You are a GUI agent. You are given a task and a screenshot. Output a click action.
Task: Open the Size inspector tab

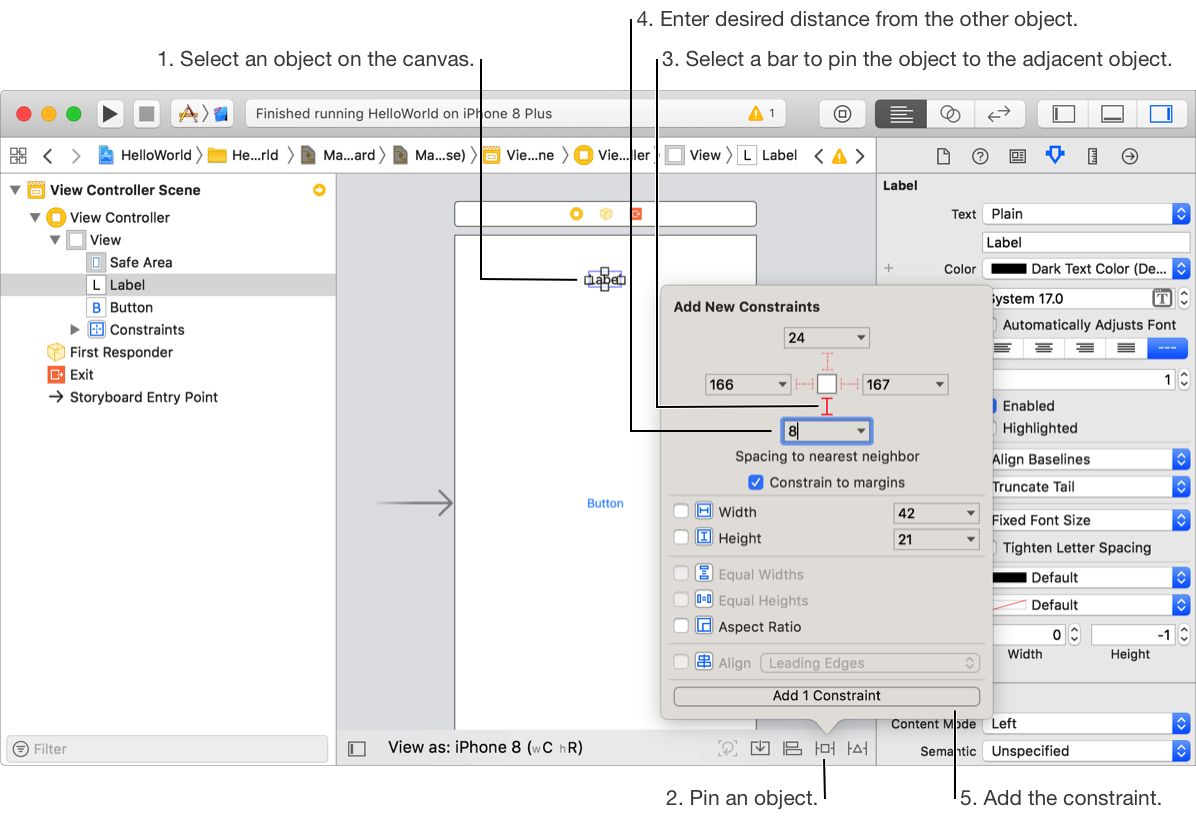click(x=1092, y=156)
